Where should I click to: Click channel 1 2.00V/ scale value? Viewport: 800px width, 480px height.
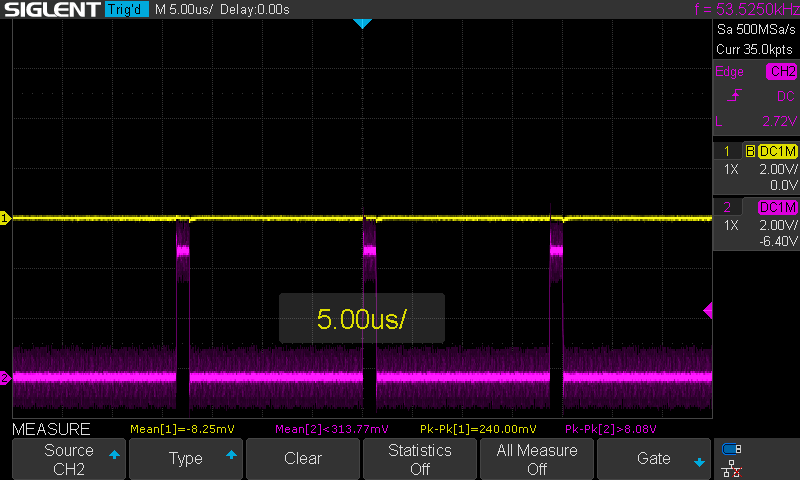778,169
